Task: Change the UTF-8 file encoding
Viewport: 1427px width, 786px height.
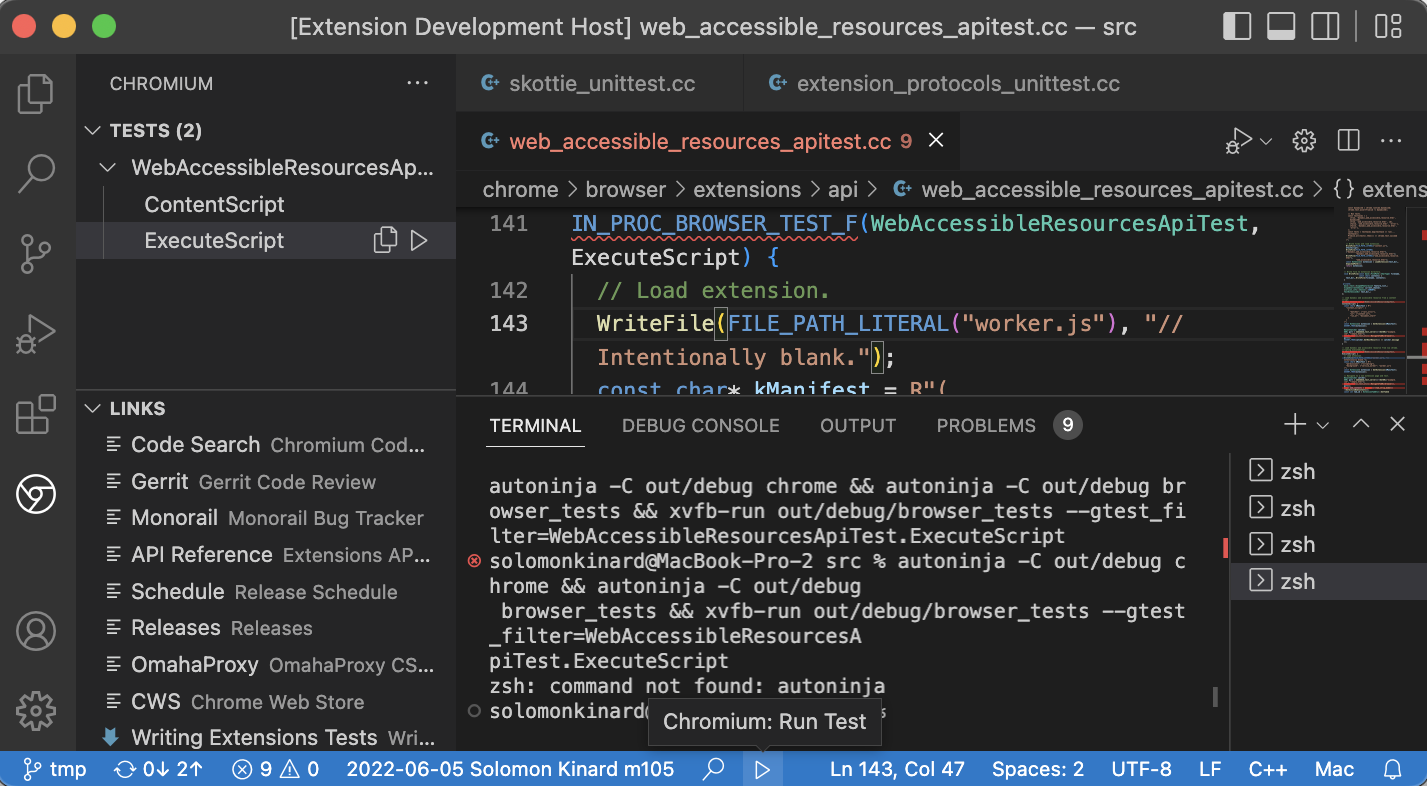Action: pos(1141,769)
